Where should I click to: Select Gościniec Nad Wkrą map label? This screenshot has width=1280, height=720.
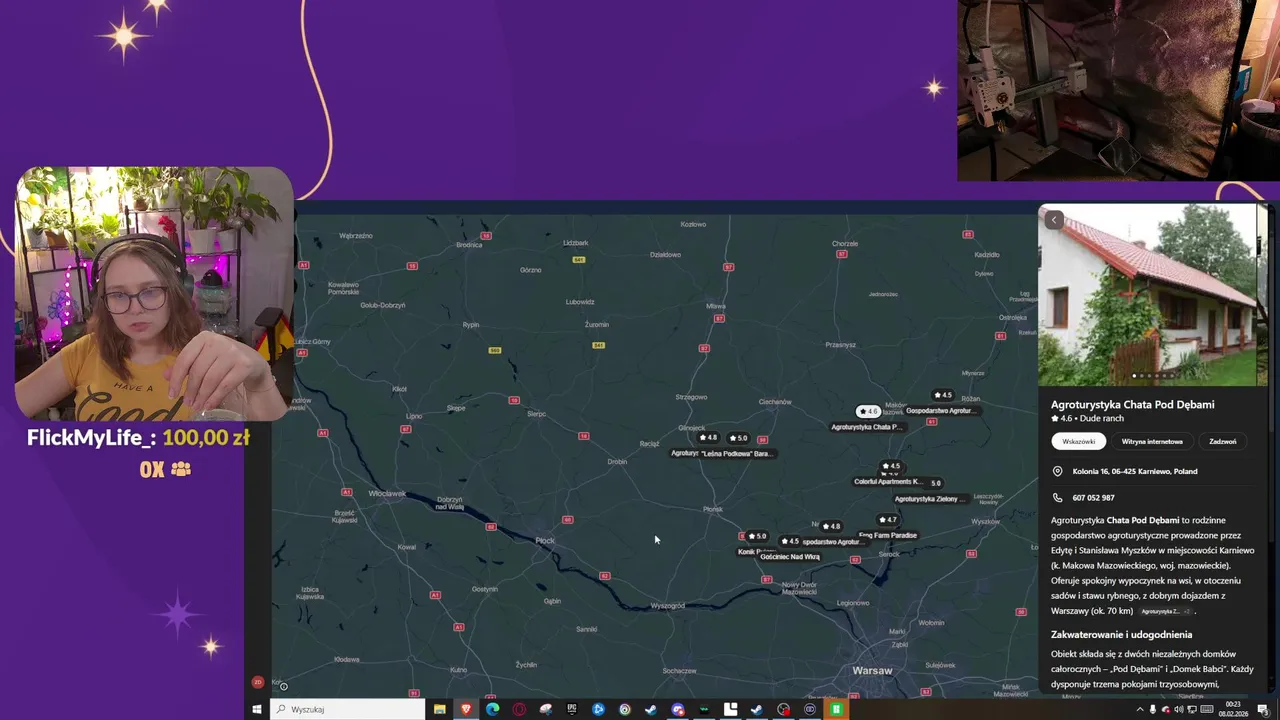[x=790, y=556]
